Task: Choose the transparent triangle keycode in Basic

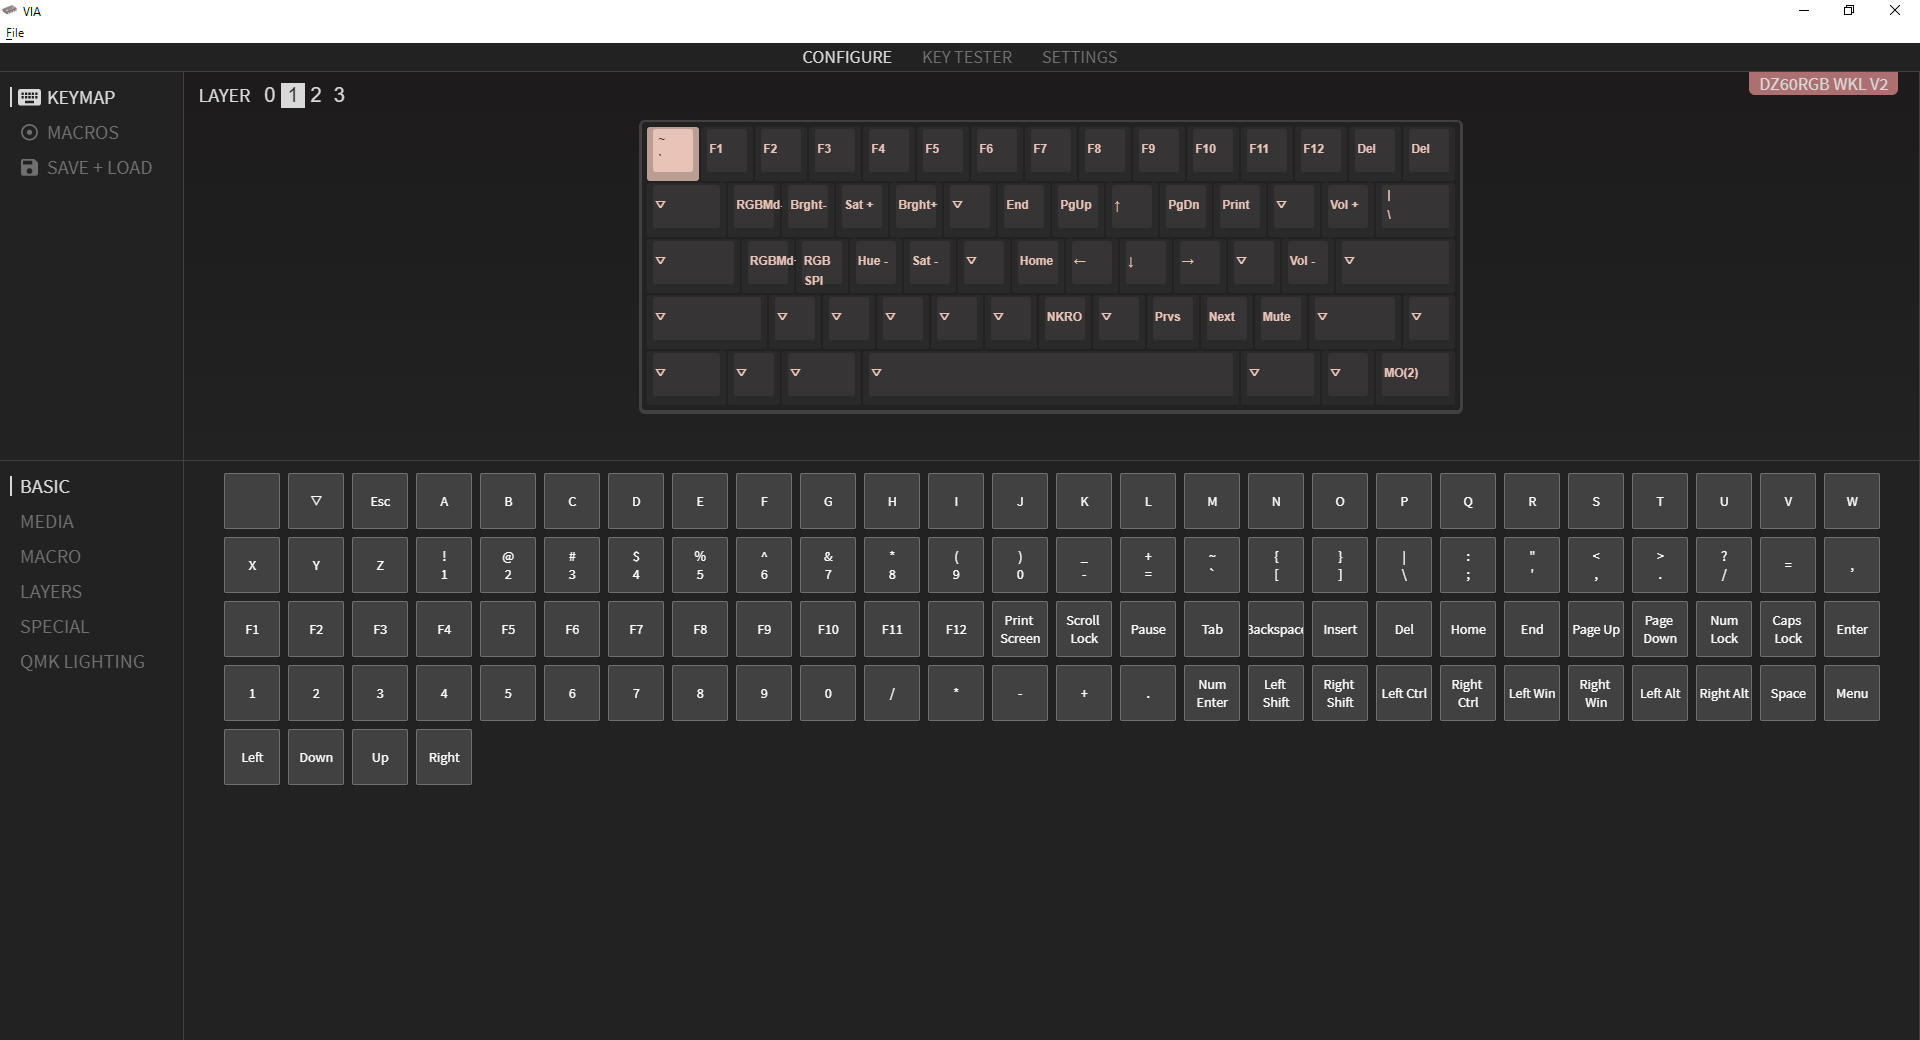Action: click(x=316, y=501)
